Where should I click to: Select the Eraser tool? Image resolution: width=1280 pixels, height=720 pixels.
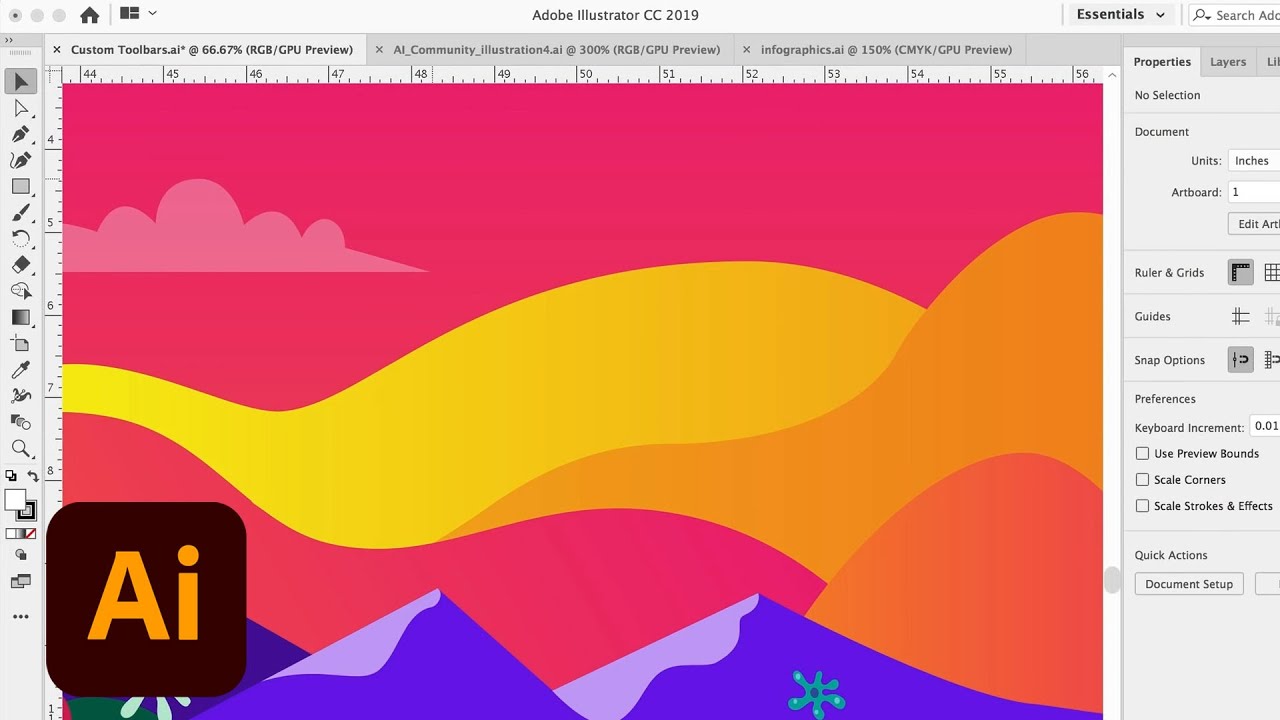tap(21, 265)
